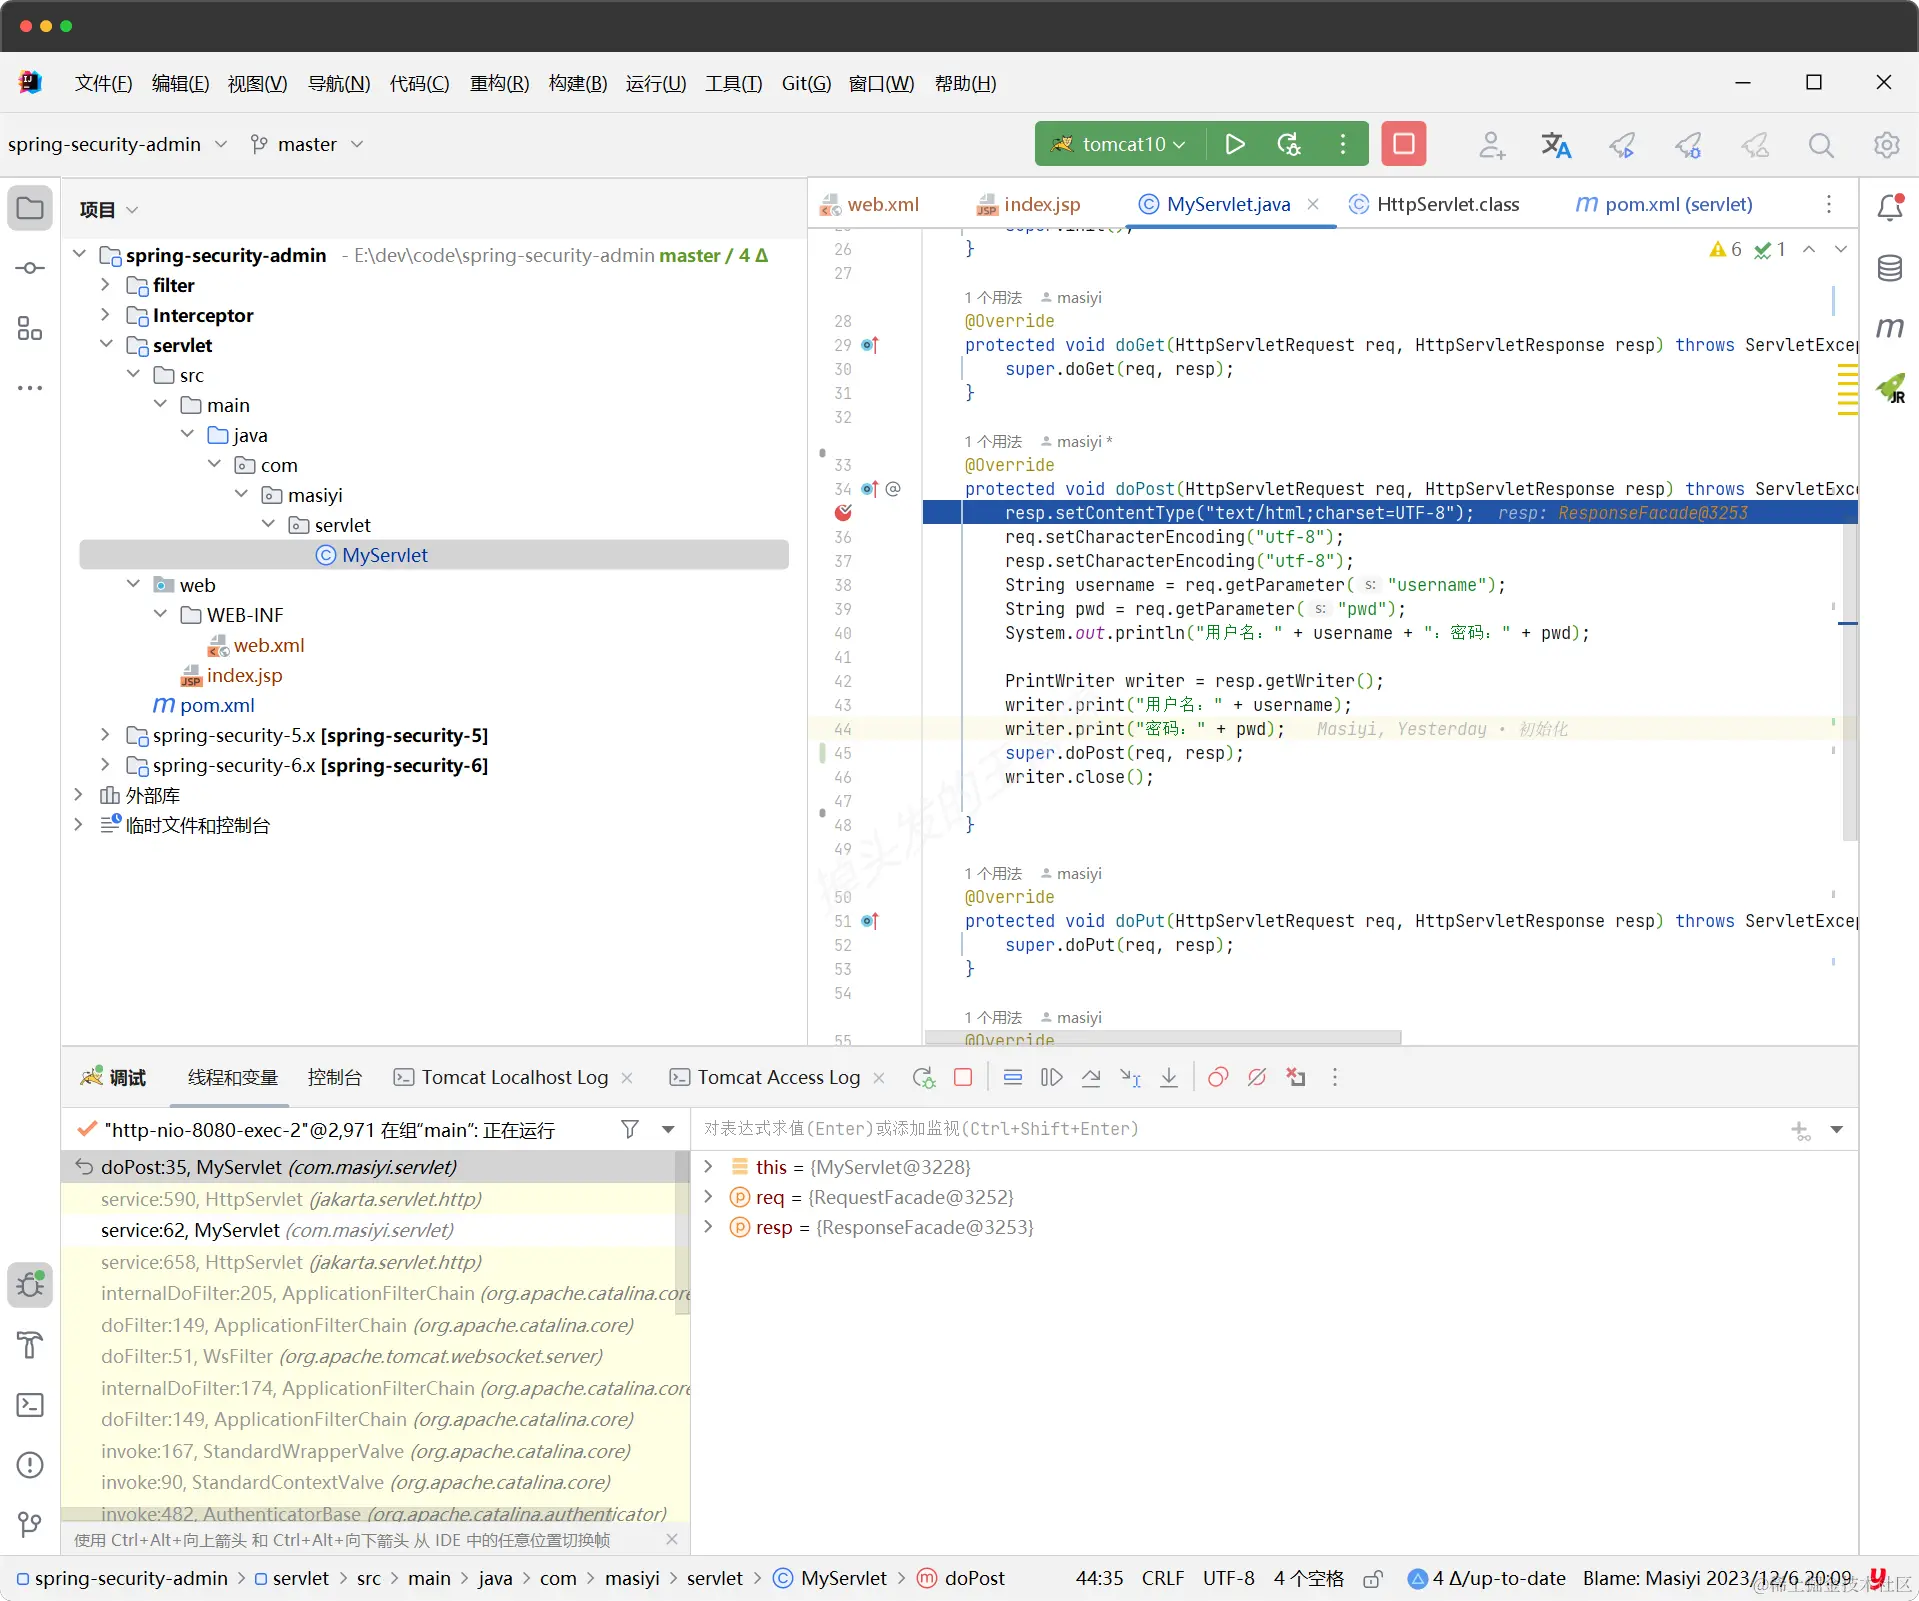This screenshot has width=1919, height=1601.
Task: Click the UTF-8 encoding widget
Action: tap(1228, 1579)
